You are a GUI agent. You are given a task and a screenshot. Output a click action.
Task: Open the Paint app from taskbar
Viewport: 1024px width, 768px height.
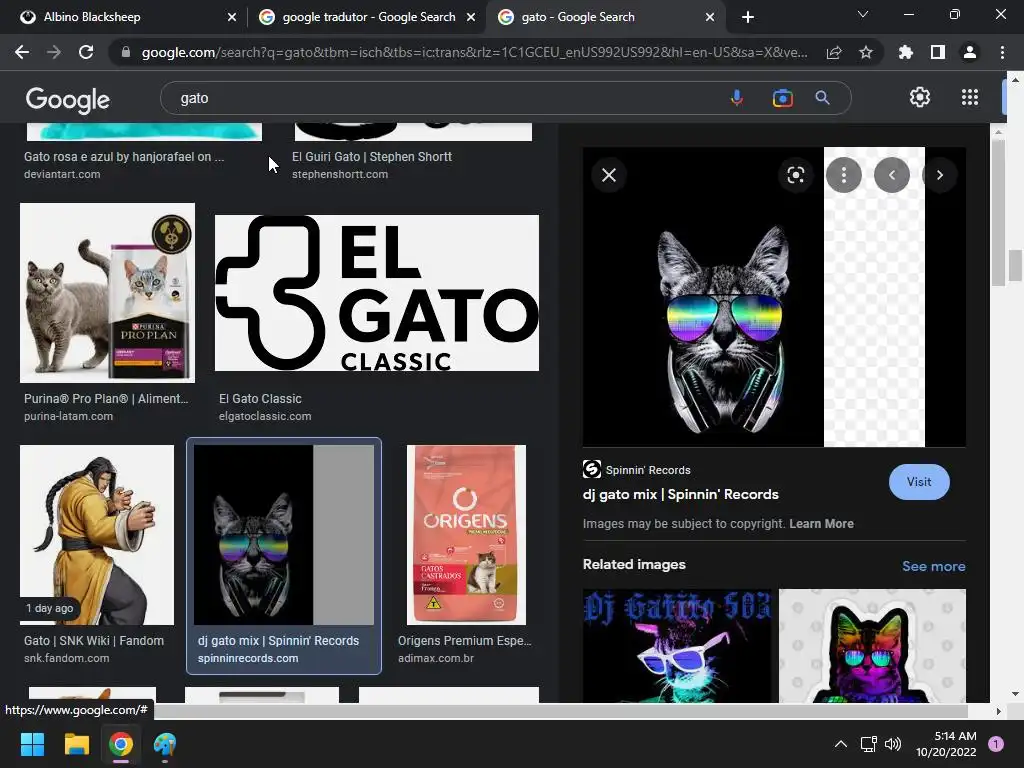165,744
